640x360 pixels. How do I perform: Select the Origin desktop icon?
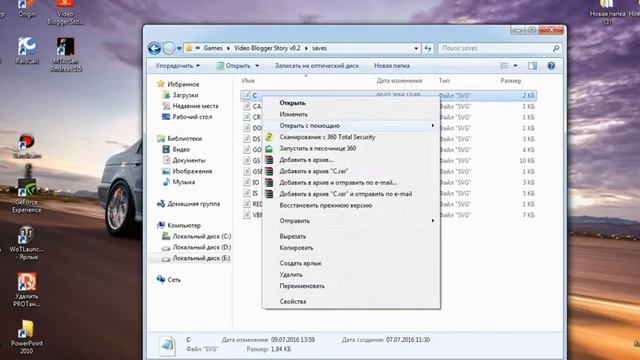(x=27, y=9)
